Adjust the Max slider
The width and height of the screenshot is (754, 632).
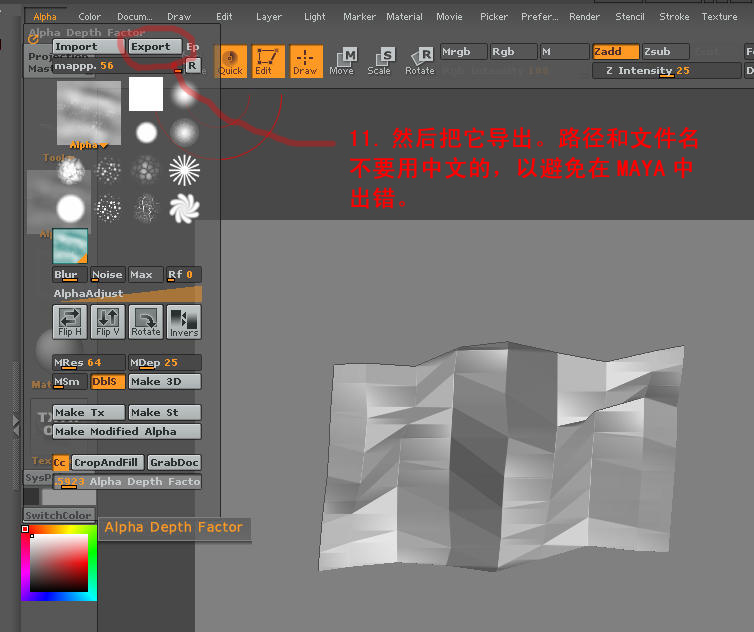pos(145,275)
